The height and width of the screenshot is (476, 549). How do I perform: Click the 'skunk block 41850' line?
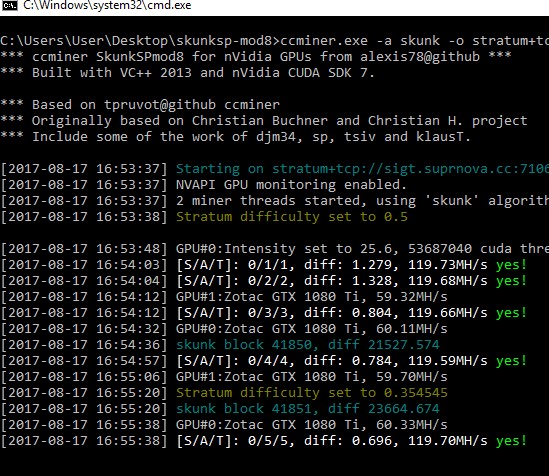point(220,345)
